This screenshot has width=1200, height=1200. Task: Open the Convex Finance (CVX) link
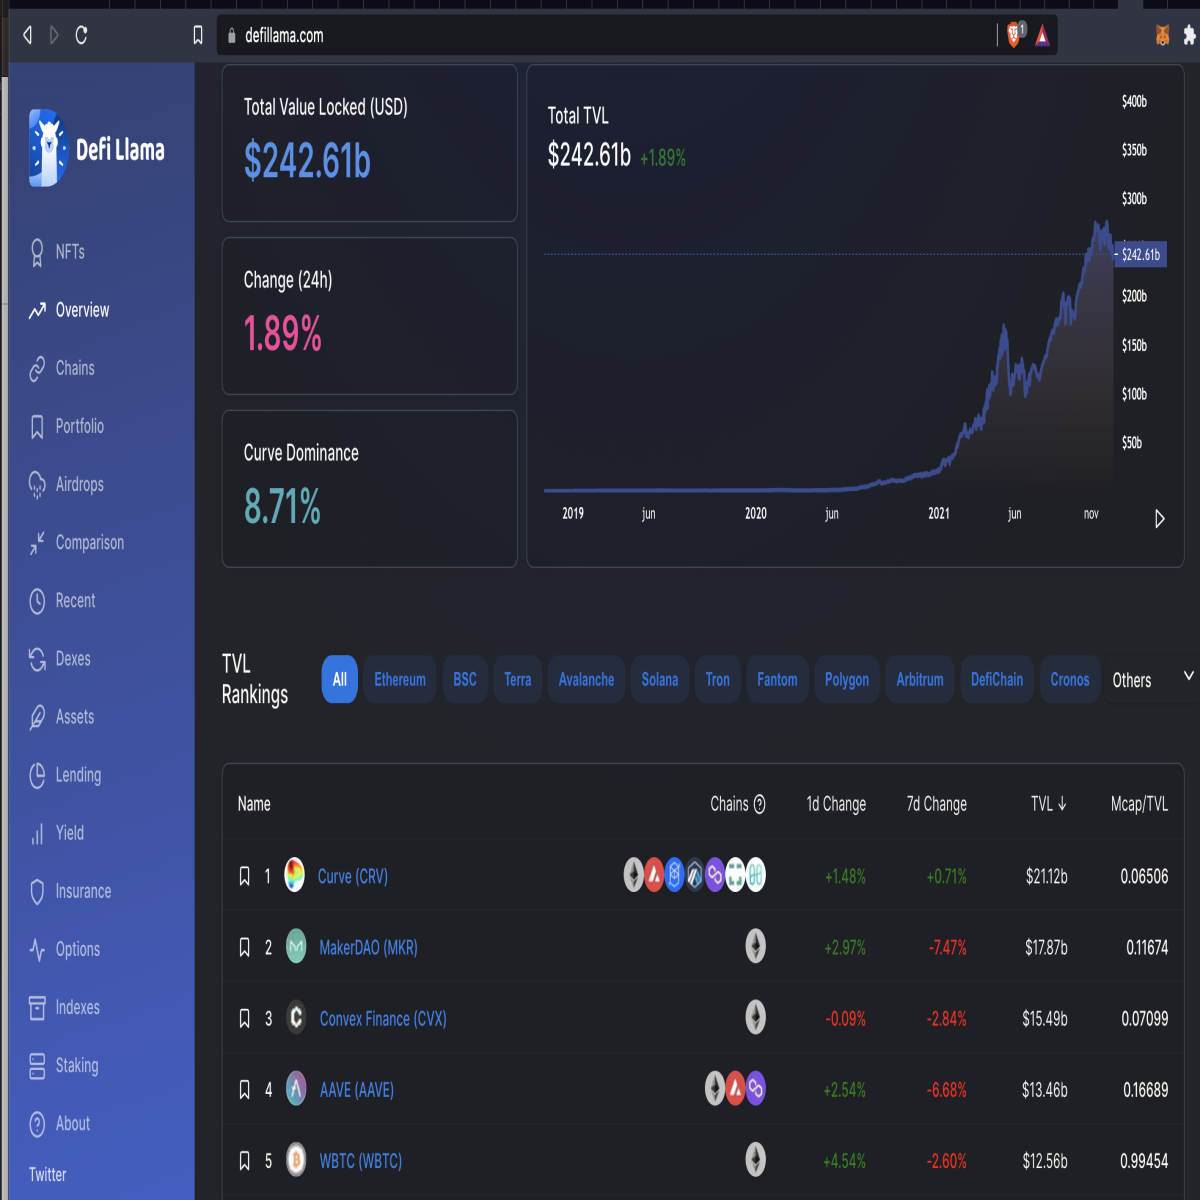pyautogui.click(x=383, y=1018)
